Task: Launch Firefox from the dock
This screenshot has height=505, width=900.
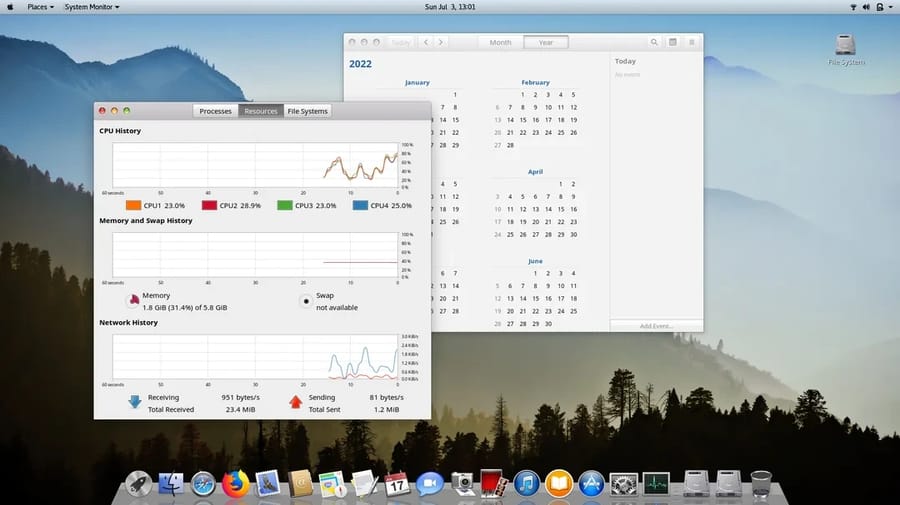Action: 235,484
